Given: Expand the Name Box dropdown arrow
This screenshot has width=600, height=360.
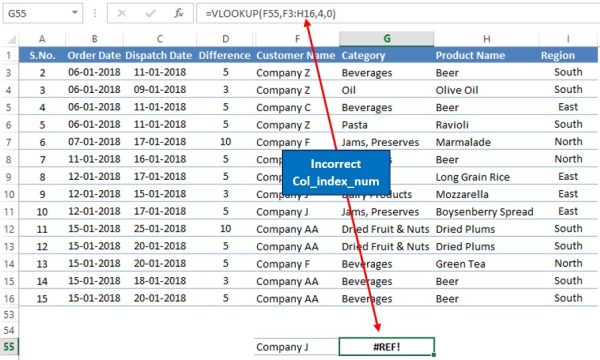Looking at the screenshot, I should (x=75, y=13).
